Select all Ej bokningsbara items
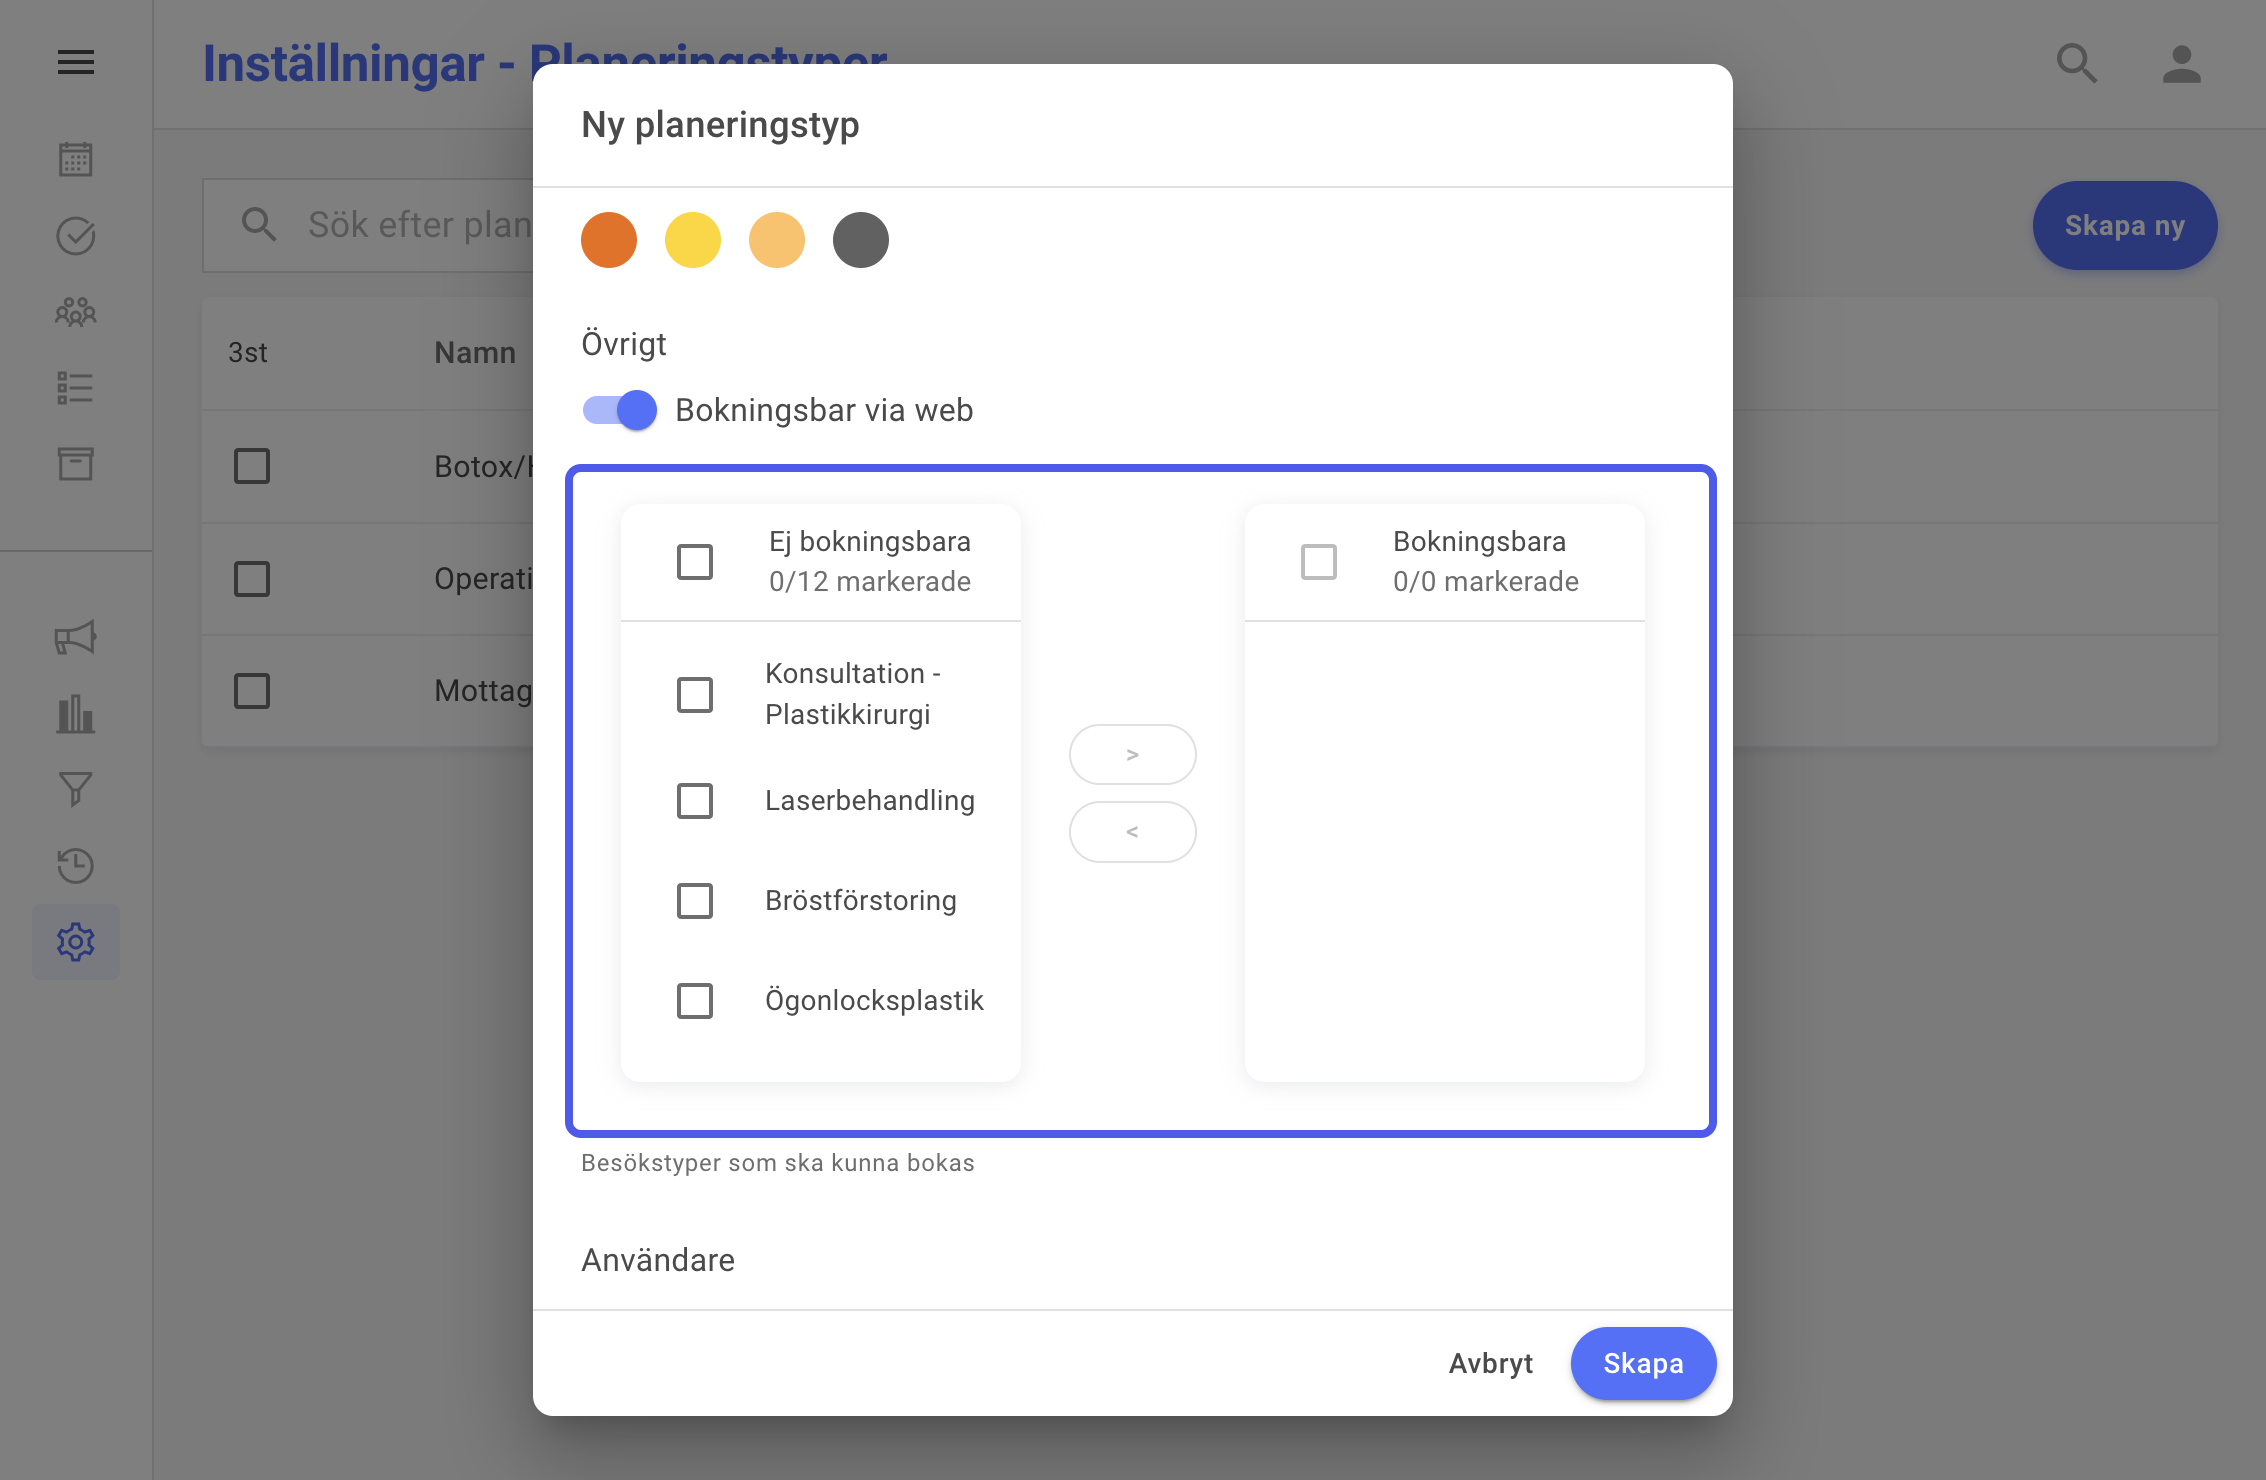2266x1480 pixels. [x=695, y=562]
